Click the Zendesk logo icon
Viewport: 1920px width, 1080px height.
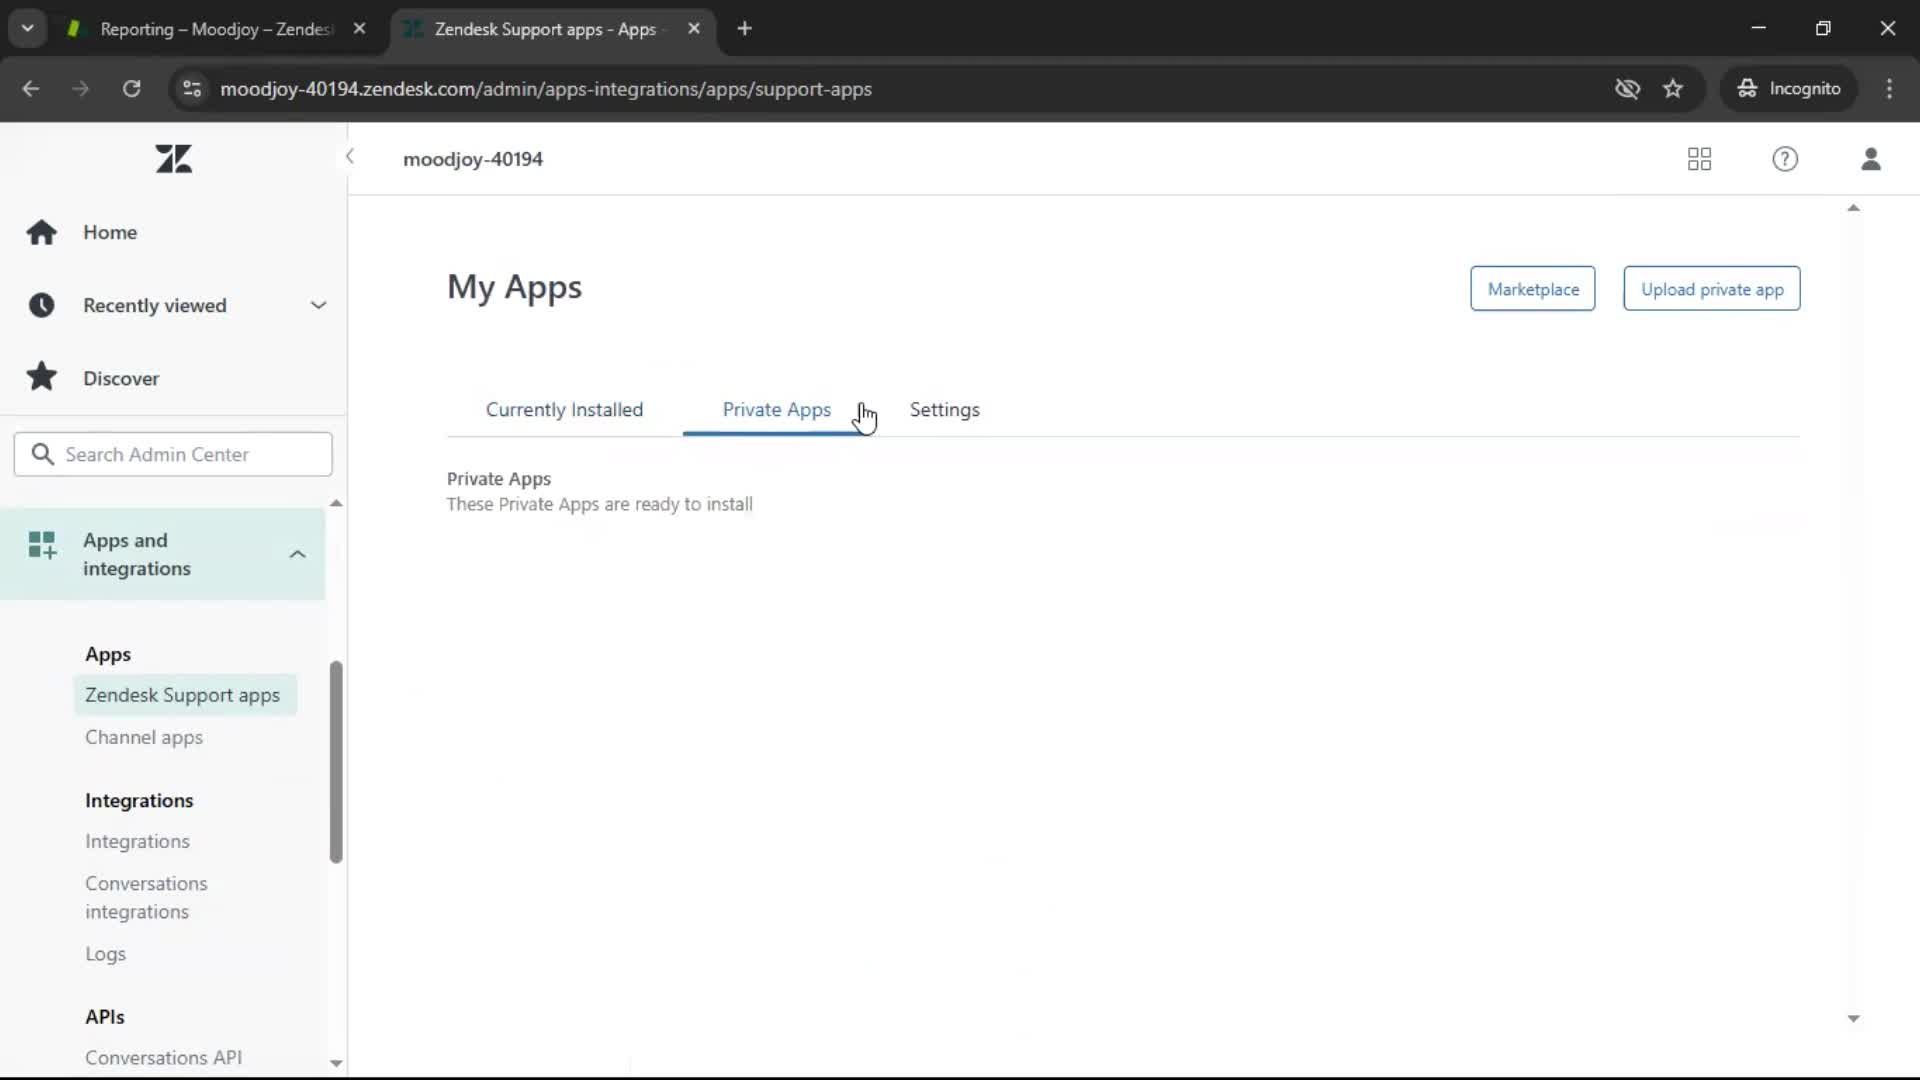174,159
